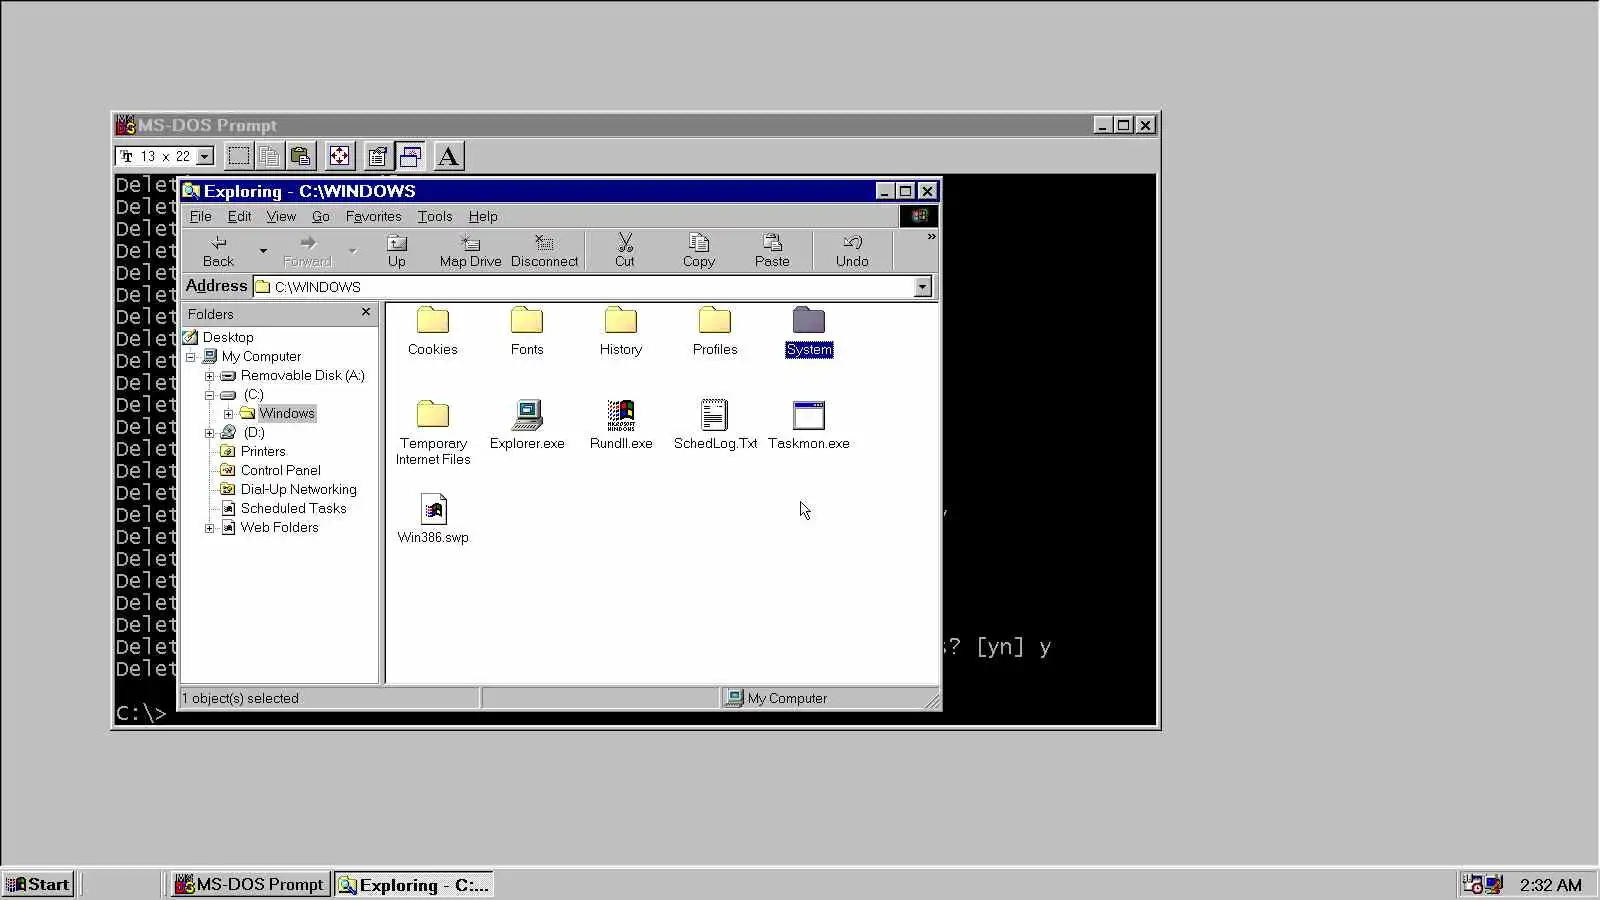Select the Win386.swp file icon
1600x900 pixels.
tap(433, 509)
